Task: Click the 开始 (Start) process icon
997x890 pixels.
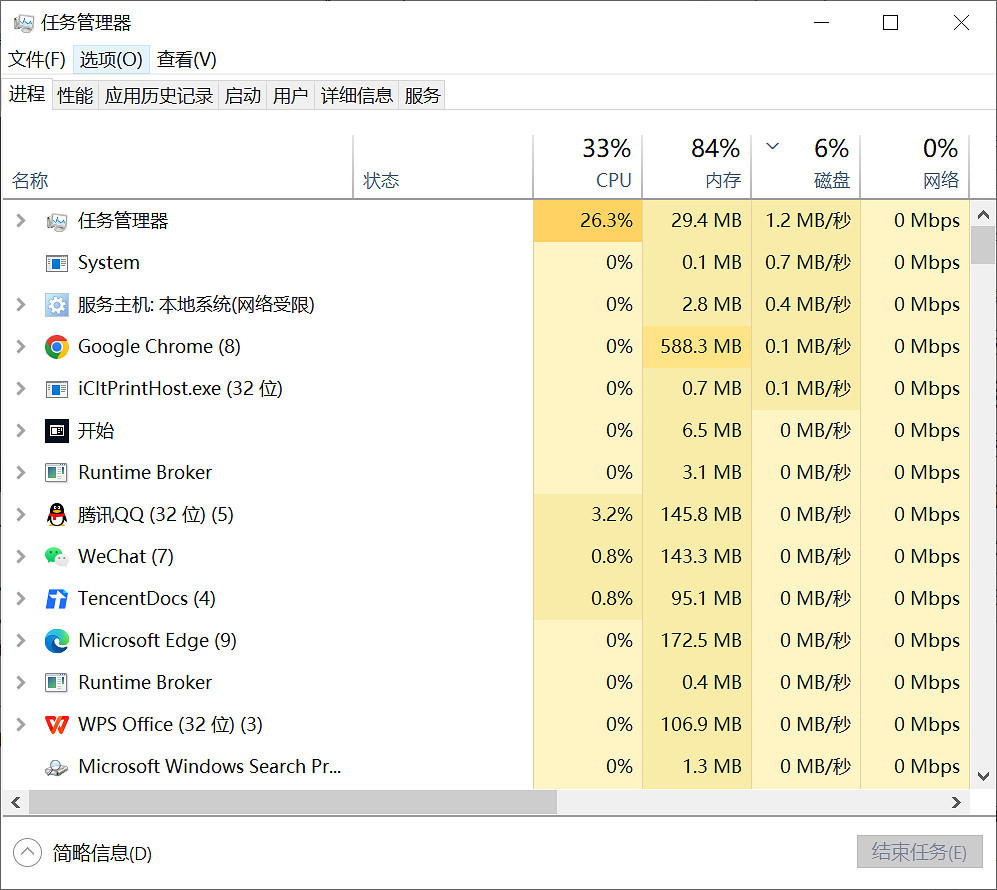Action: (x=57, y=430)
